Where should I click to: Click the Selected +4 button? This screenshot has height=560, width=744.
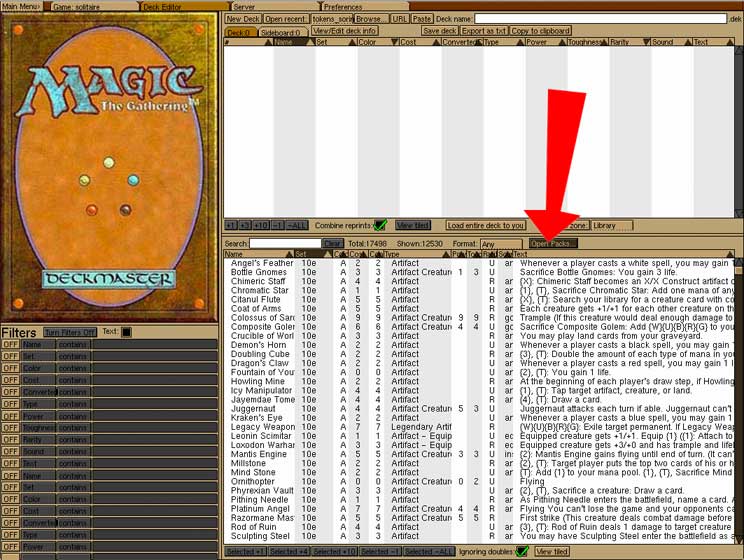click(x=288, y=551)
